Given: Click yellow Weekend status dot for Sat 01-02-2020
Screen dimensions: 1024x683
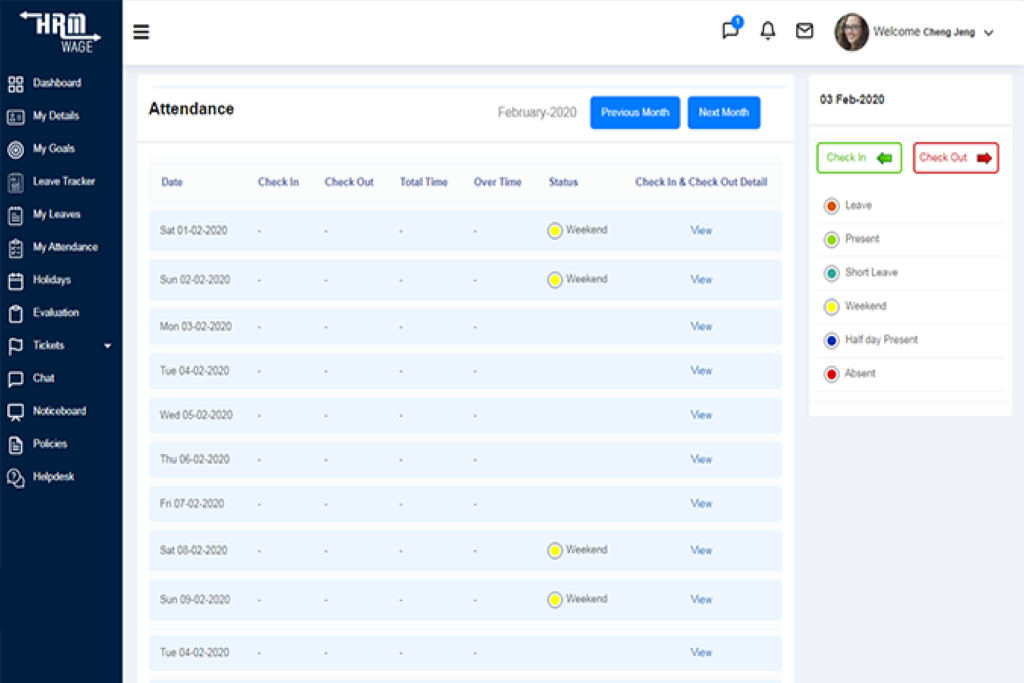Looking at the screenshot, I should [554, 230].
